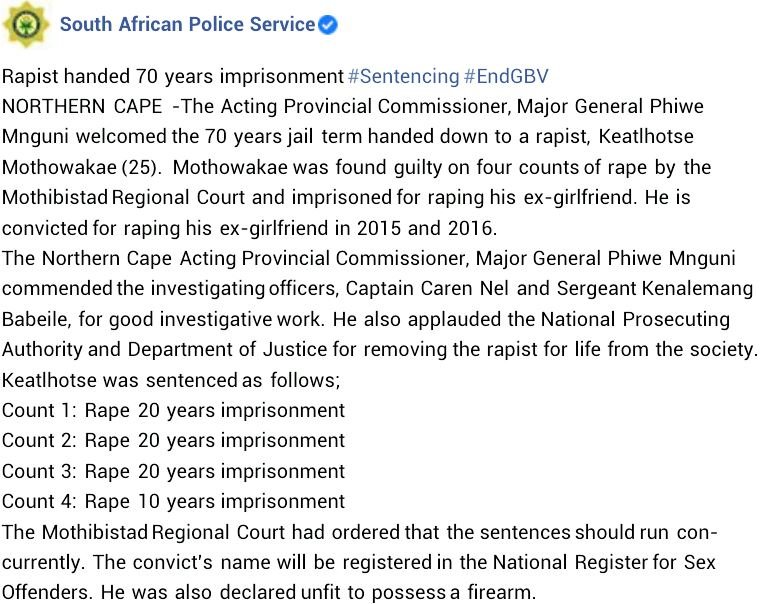The image size is (771, 604).
Task: Click the 'Count 3: Rape 20 years imprisonment' line
Action: 174,471
